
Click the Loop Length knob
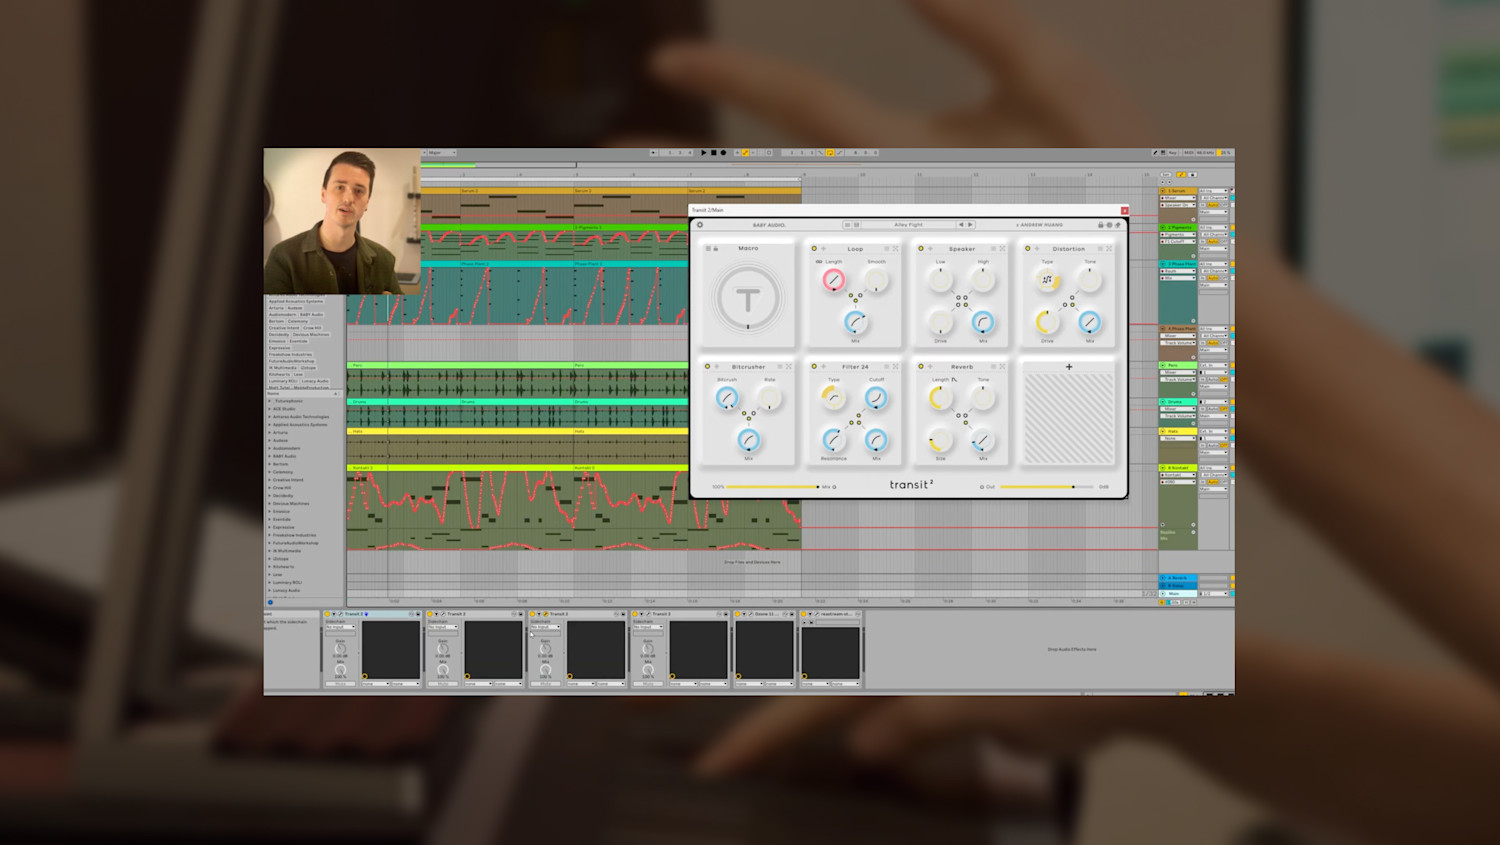(x=833, y=280)
